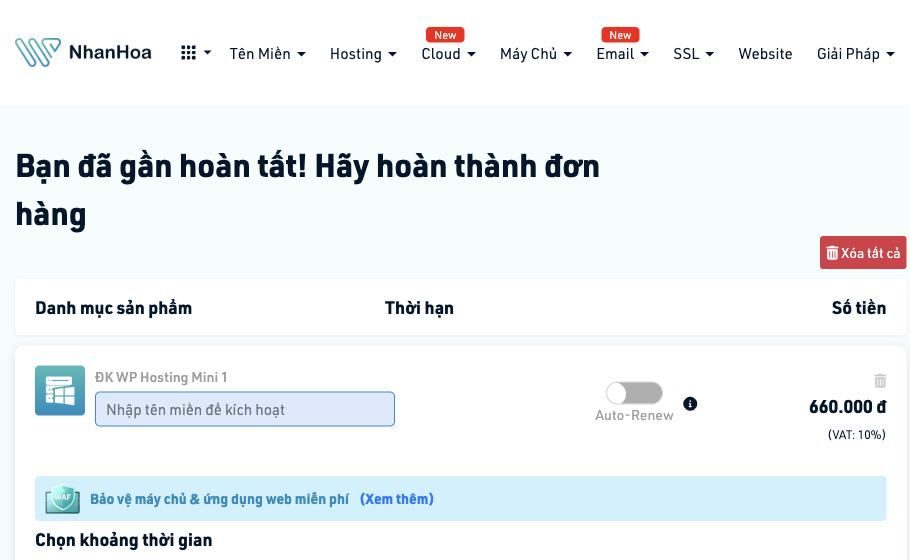Viewport: 910px width, 560px height.
Task: Click the WAF shield icon
Action: tap(62, 499)
